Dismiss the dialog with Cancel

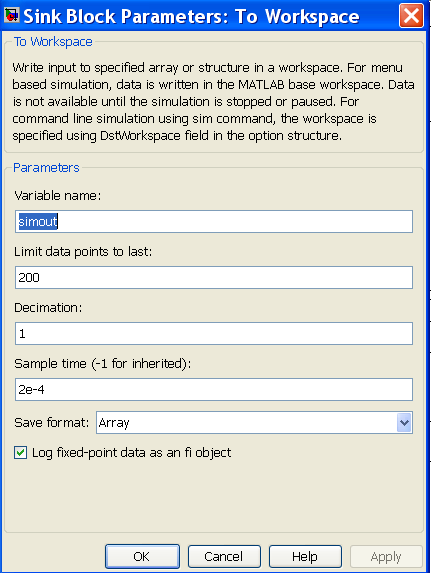click(224, 557)
